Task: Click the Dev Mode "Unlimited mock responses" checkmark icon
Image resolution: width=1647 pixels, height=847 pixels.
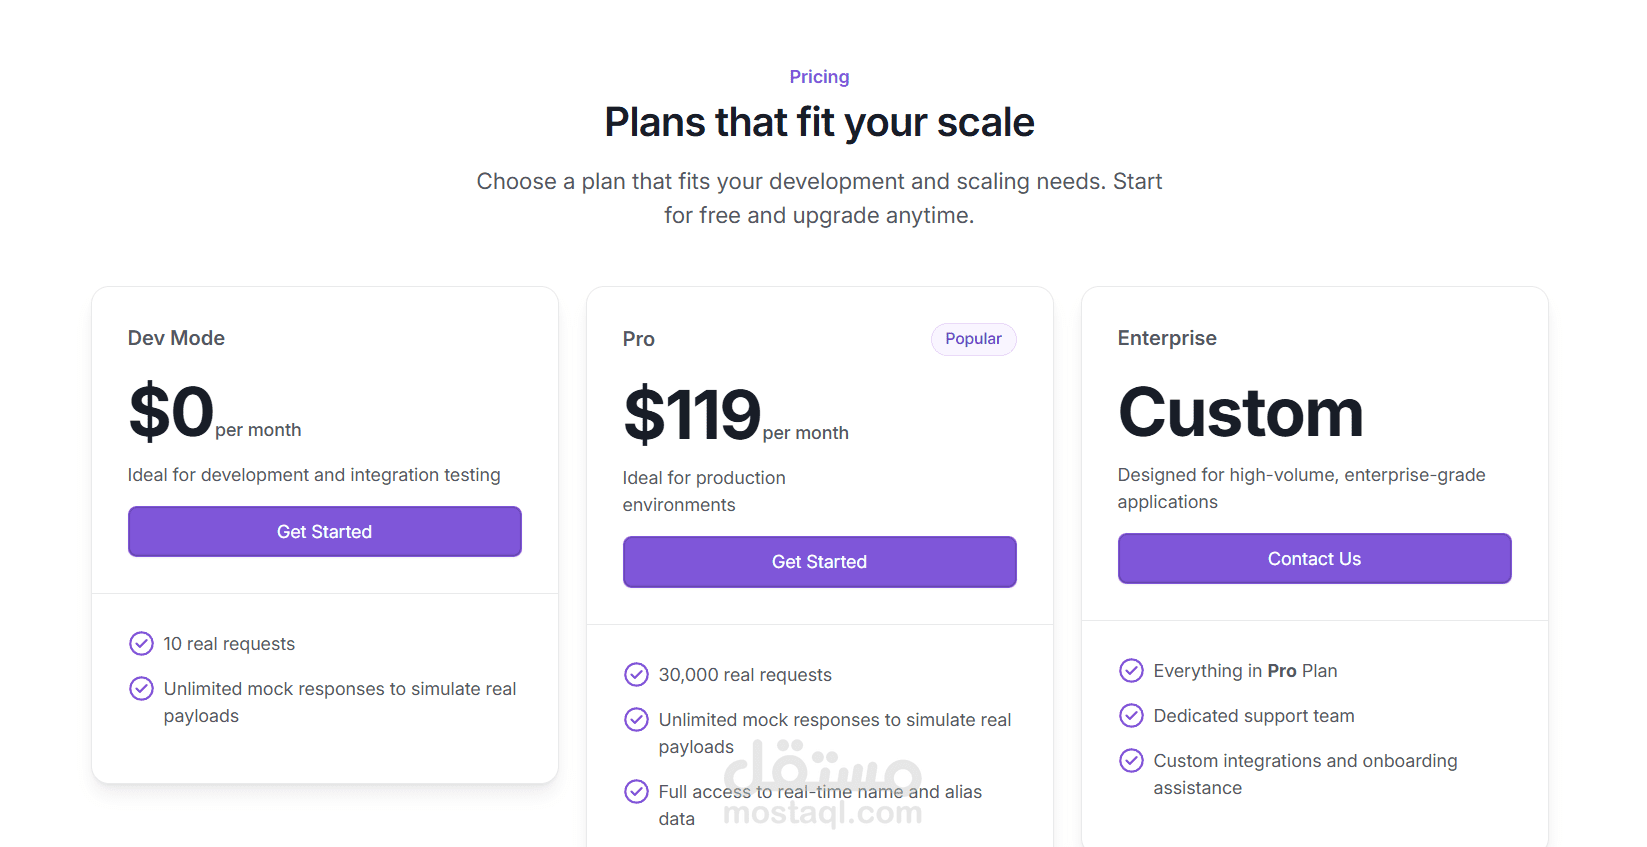Action: pyautogui.click(x=141, y=688)
